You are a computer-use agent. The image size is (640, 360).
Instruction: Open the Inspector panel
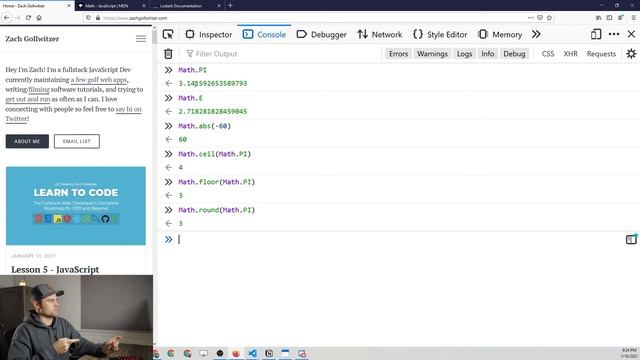point(209,34)
